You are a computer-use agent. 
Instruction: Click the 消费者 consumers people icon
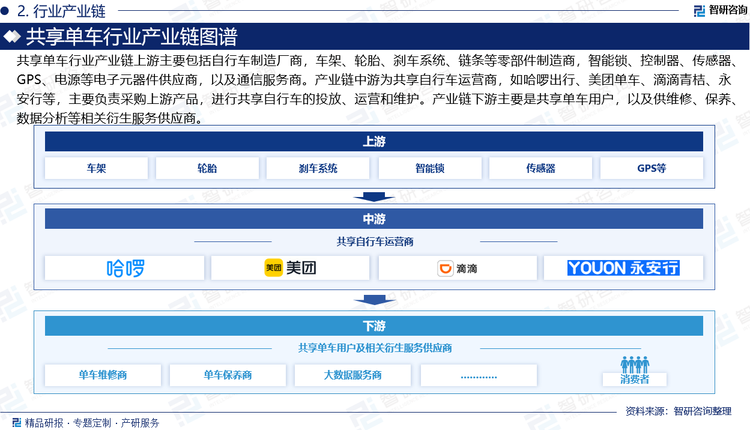(635, 365)
